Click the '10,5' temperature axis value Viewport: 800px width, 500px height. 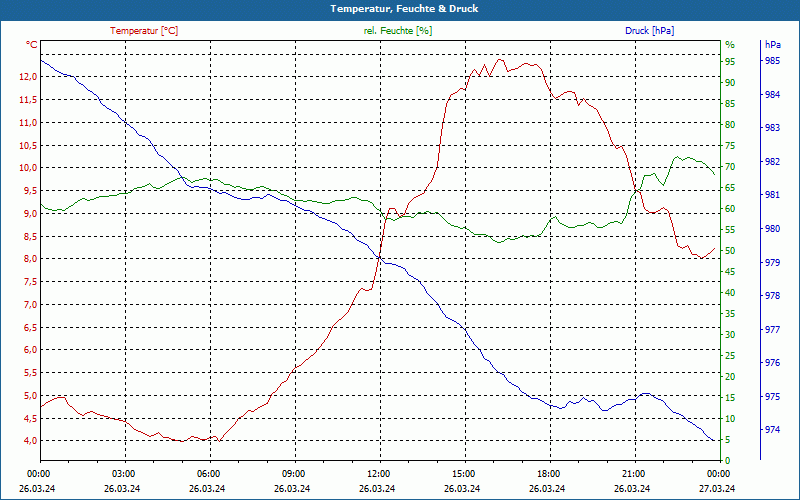coord(28,145)
